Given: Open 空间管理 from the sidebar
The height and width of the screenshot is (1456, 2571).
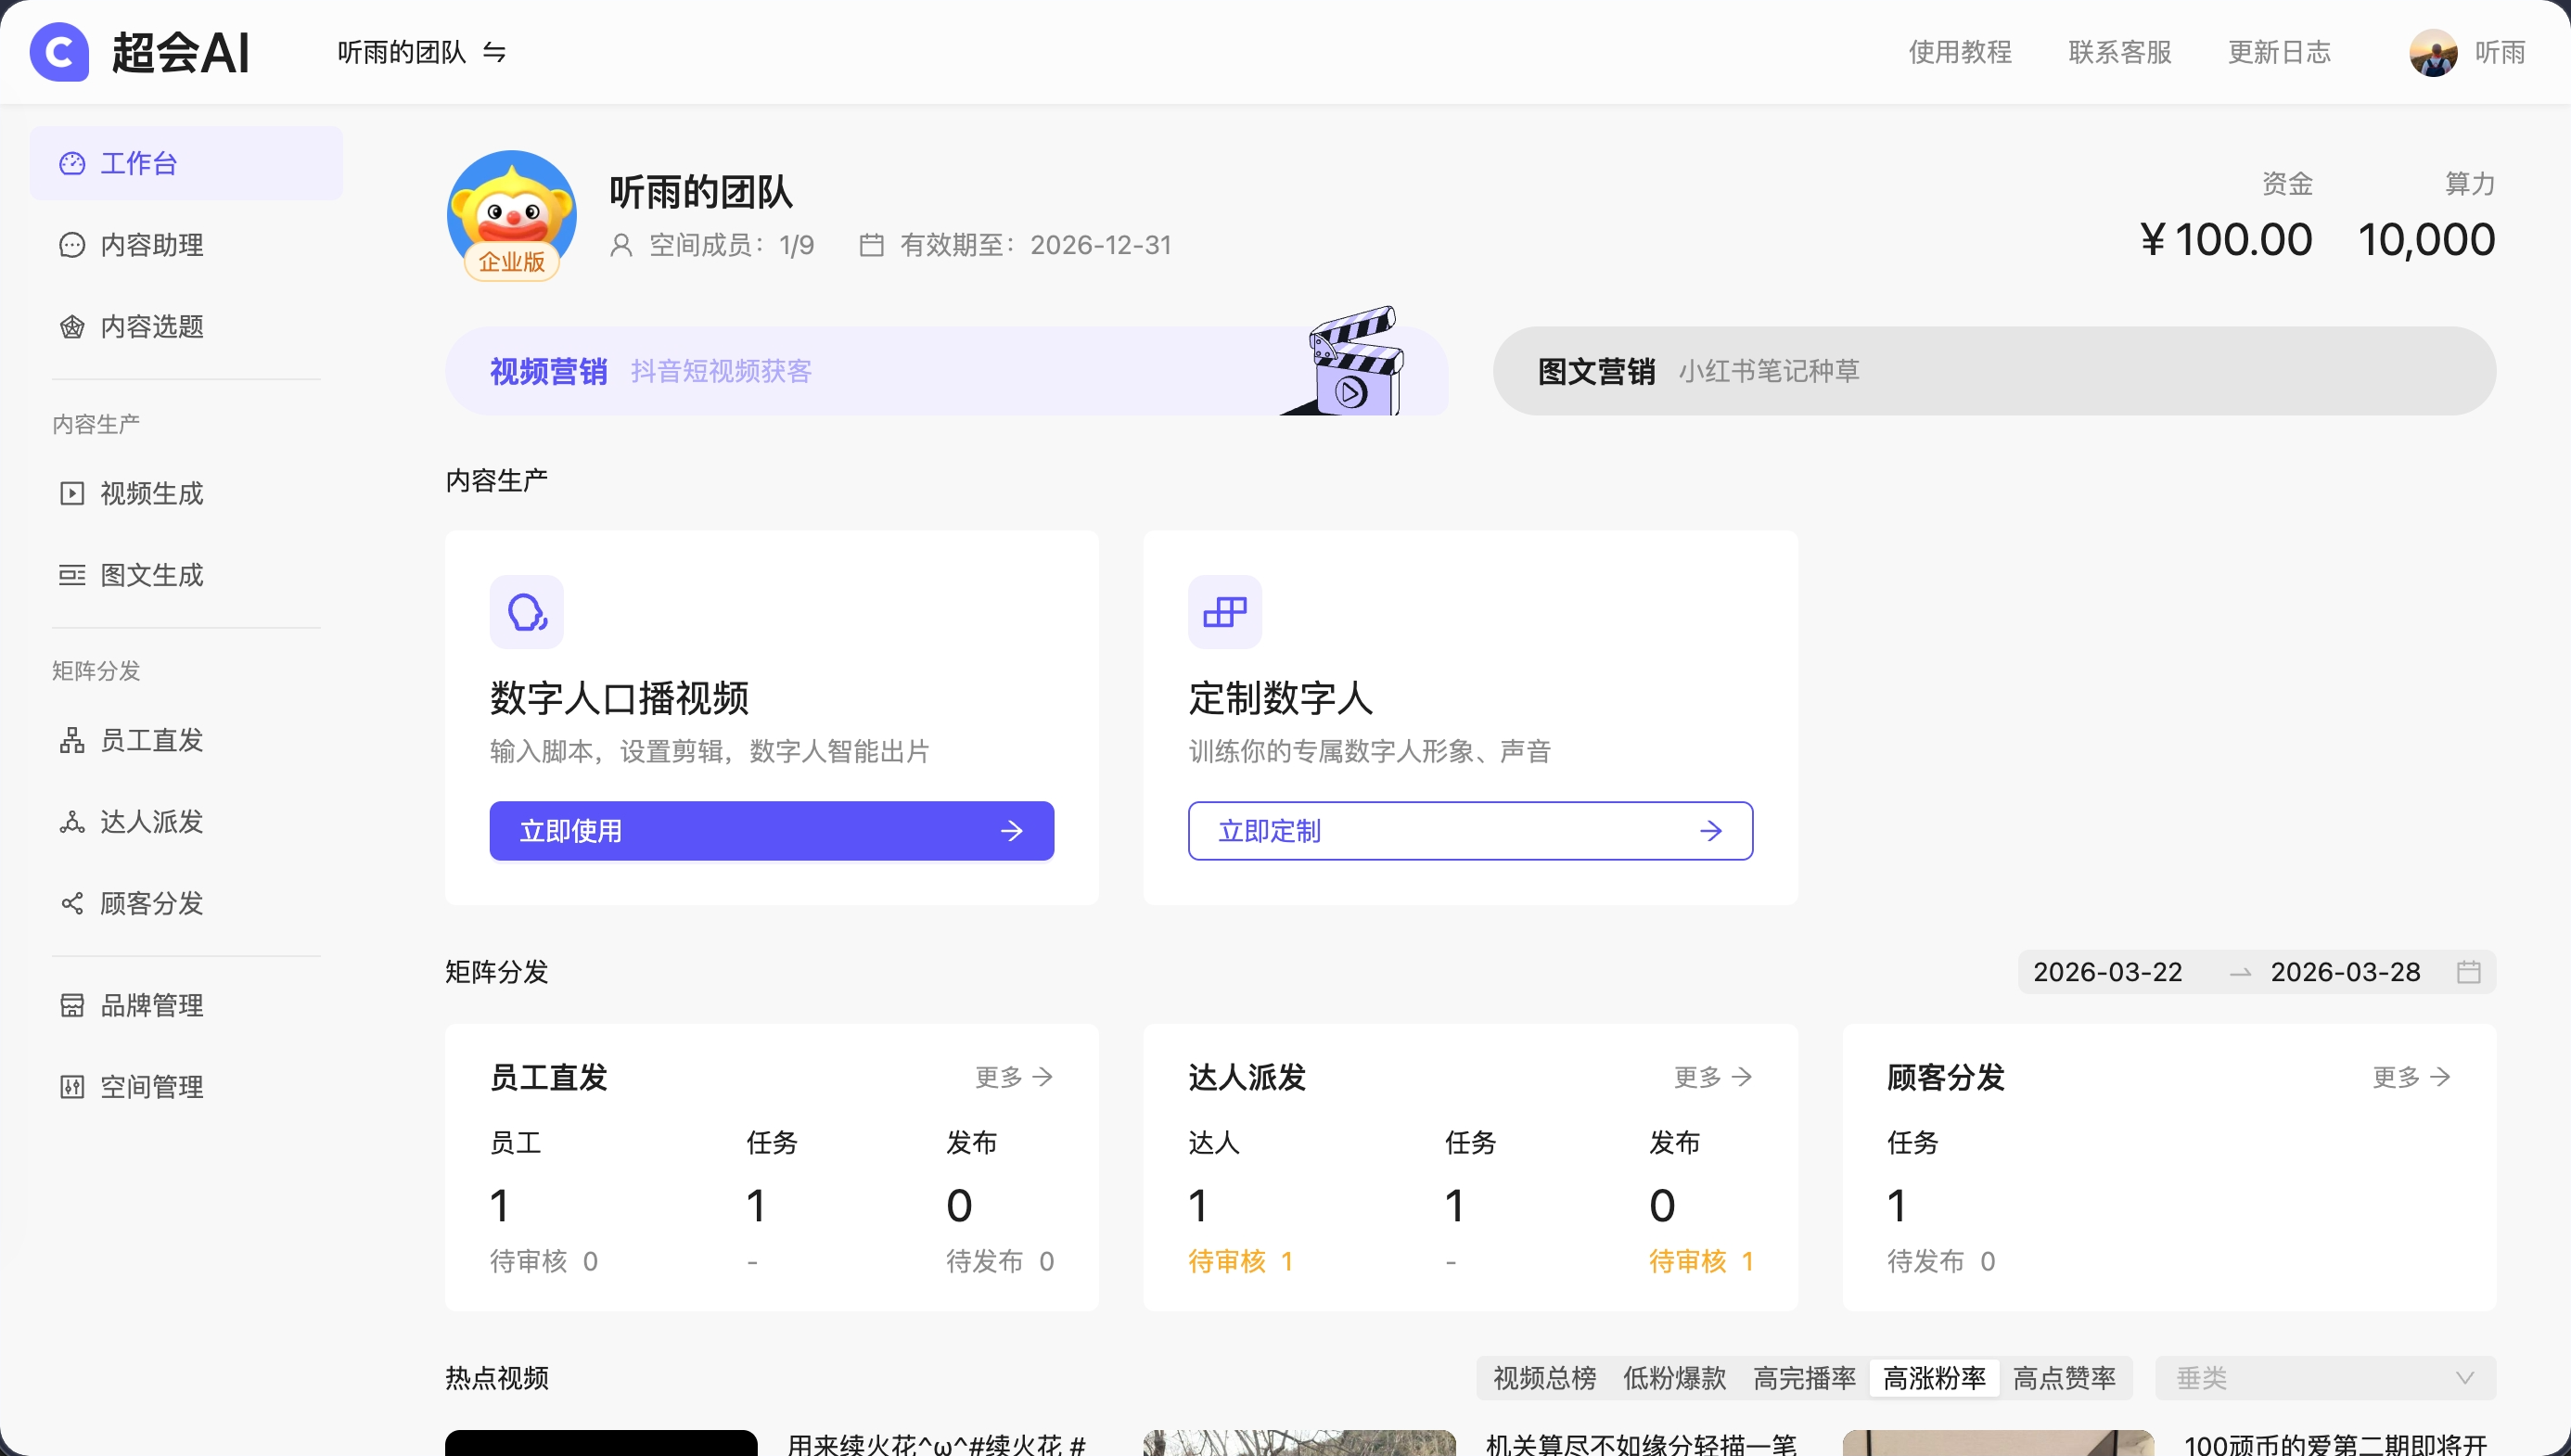Looking at the screenshot, I should point(151,1086).
